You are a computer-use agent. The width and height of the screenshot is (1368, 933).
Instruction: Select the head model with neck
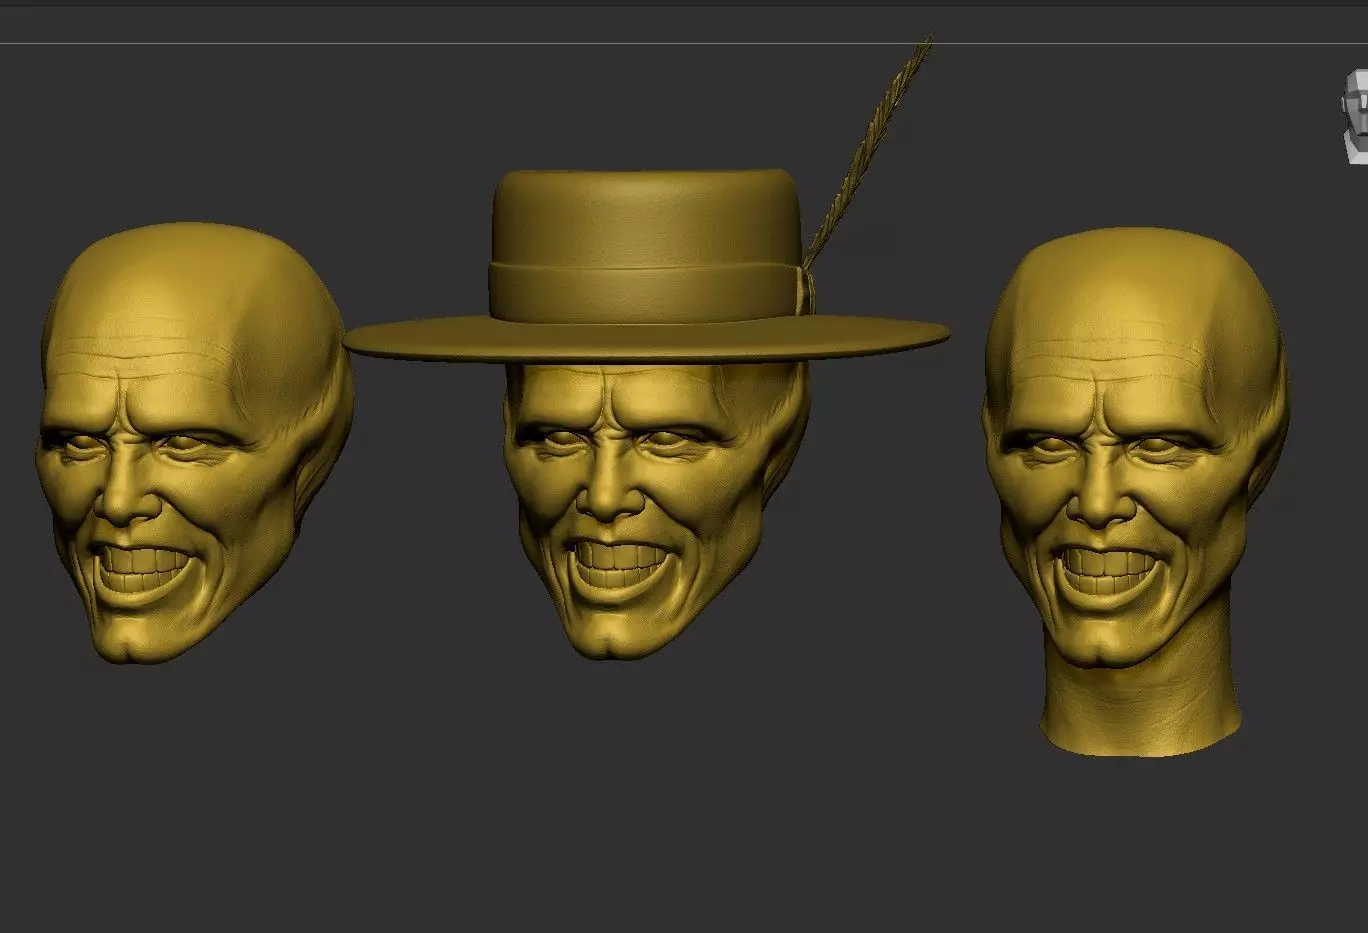tap(1136, 490)
